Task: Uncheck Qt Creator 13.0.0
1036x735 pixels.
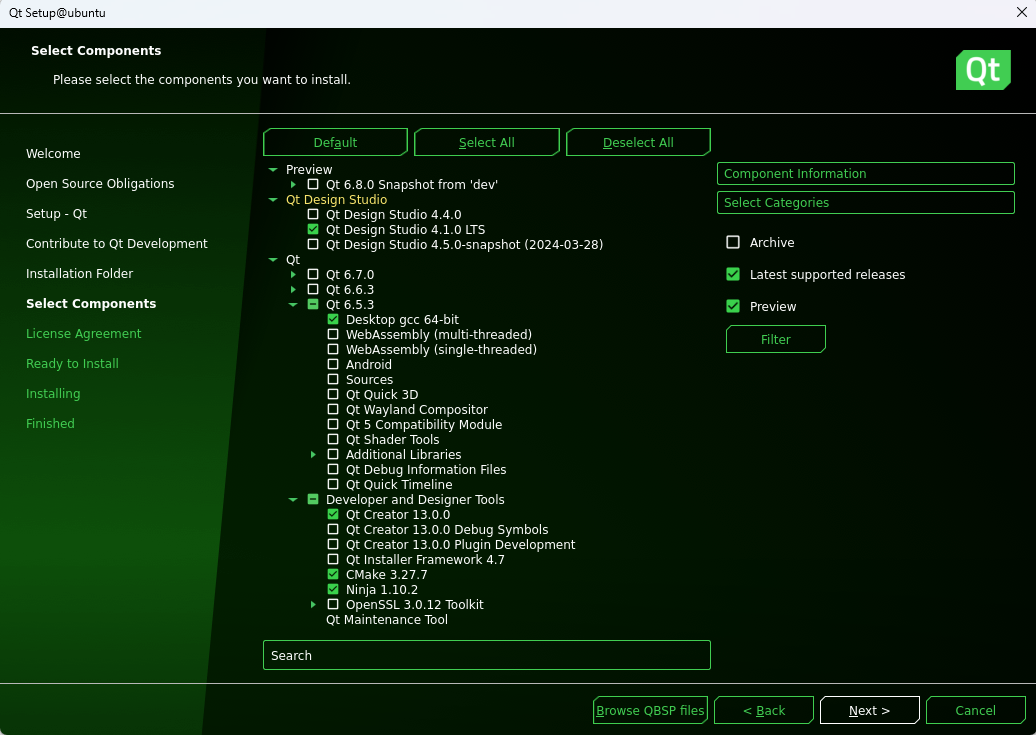Action: tap(333, 515)
